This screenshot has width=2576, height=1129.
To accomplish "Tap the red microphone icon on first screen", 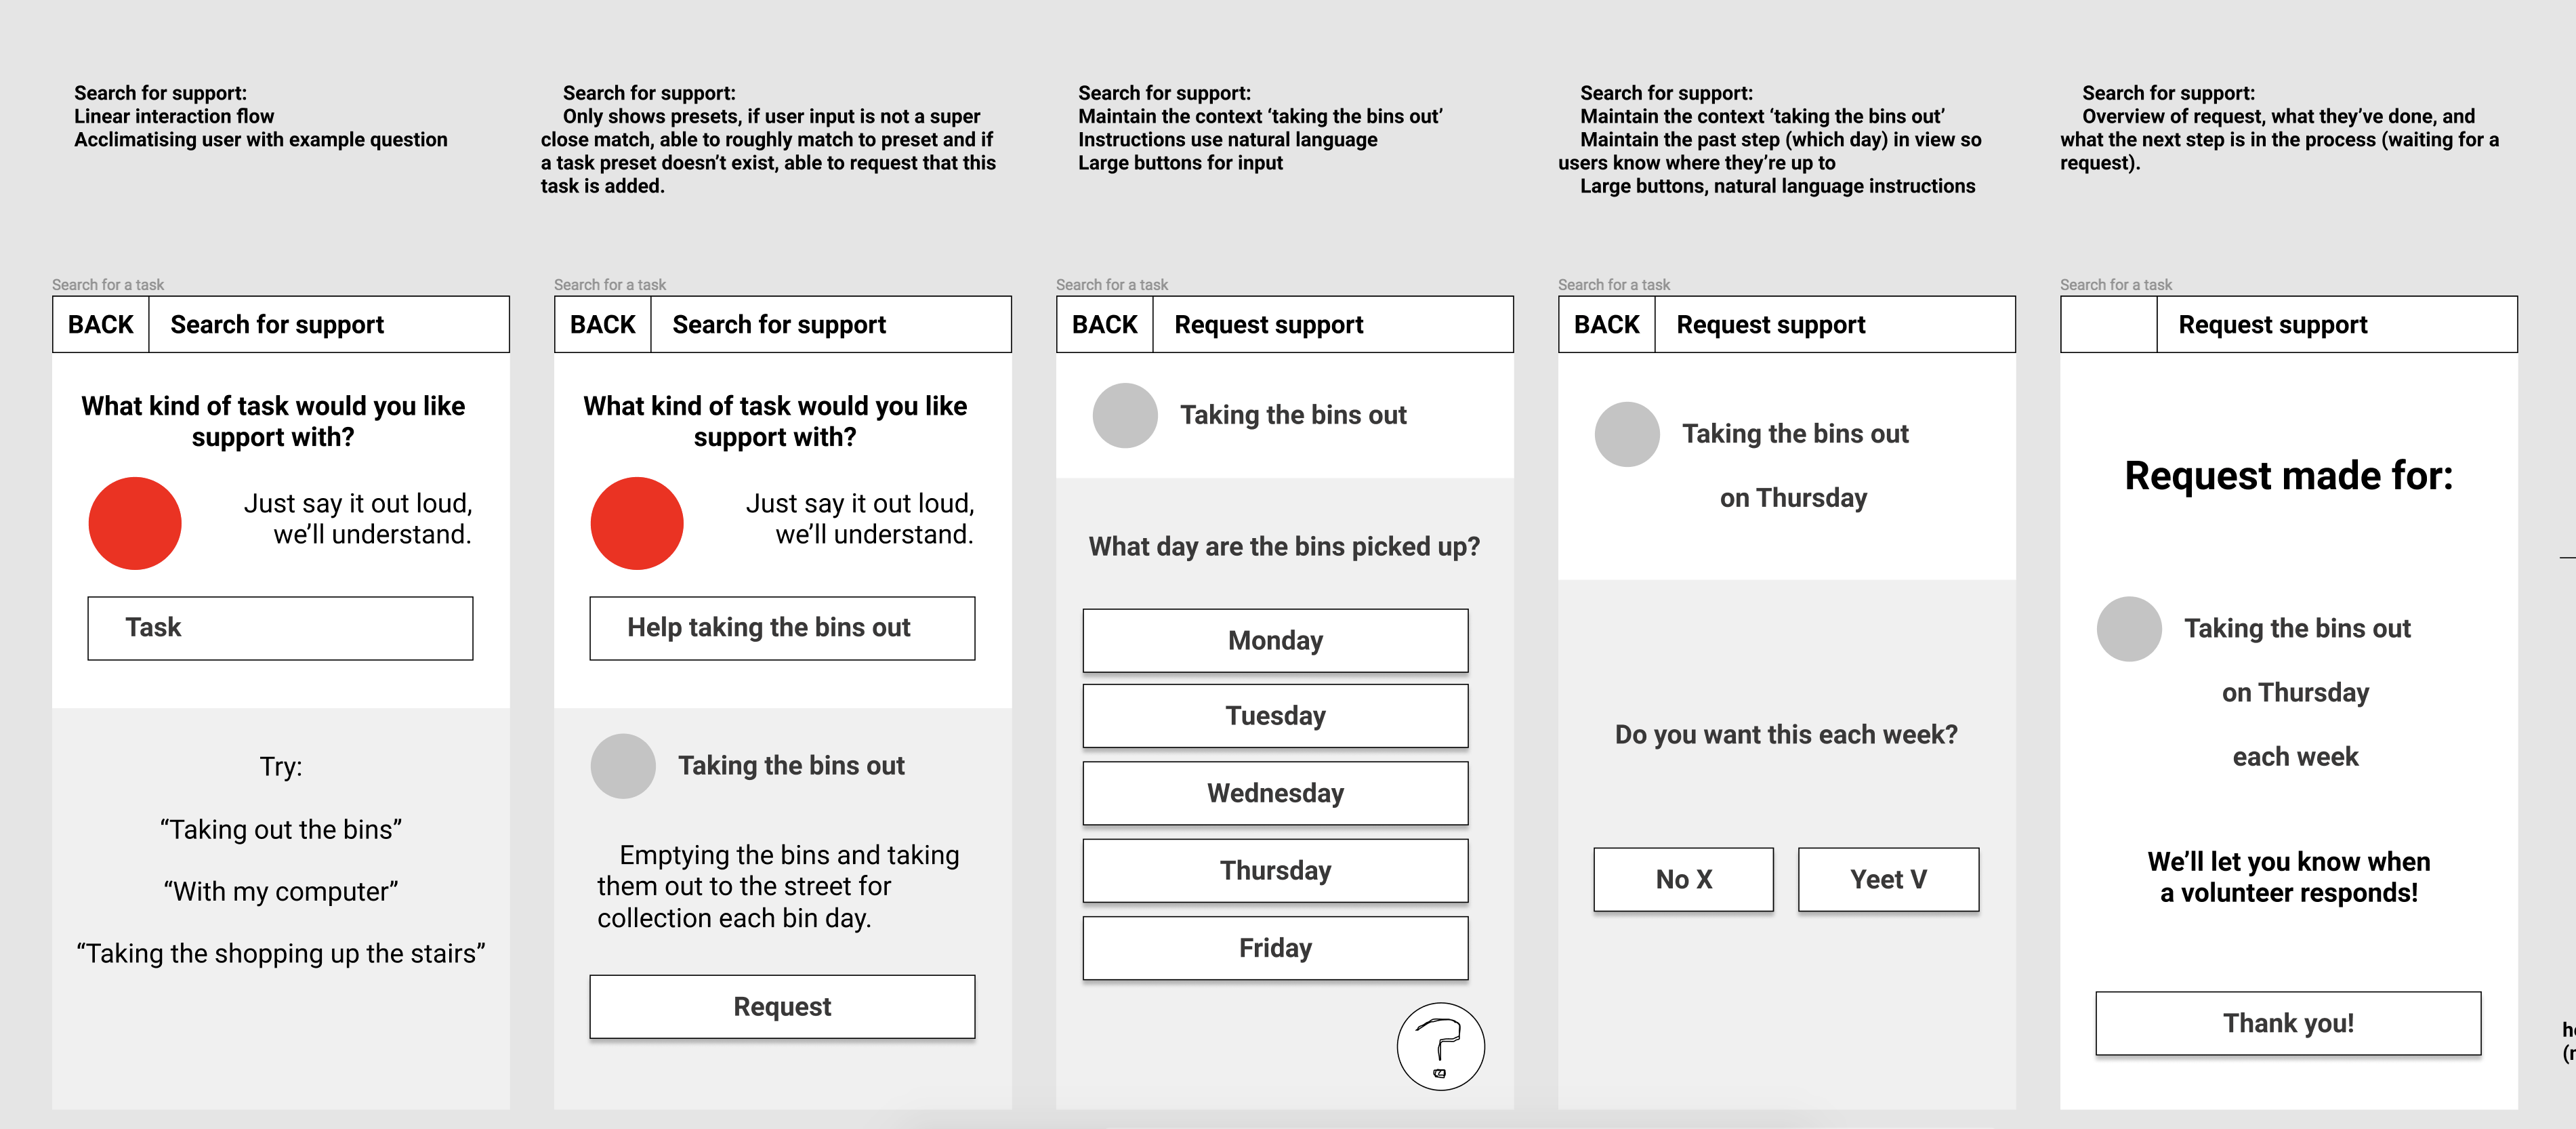I will [x=135, y=522].
